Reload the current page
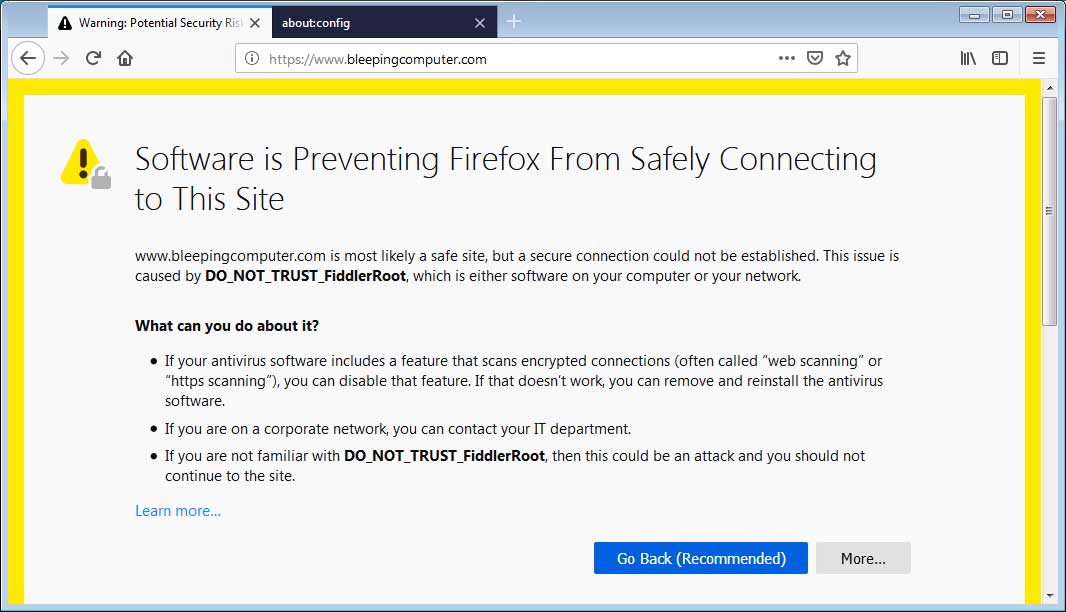Image resolution: width=1066 pixels, height=612 pixels. pos(93,58)
